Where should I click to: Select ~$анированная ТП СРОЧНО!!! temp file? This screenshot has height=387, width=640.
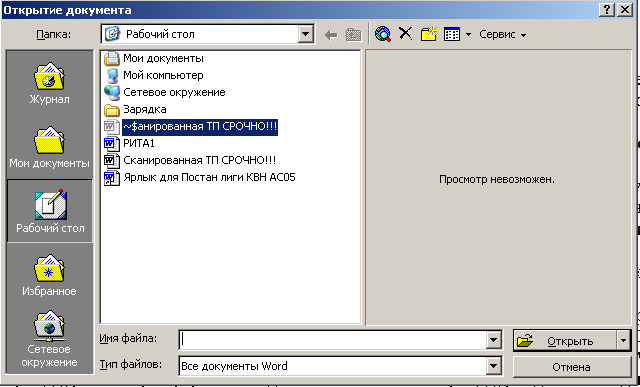[191, 127]
